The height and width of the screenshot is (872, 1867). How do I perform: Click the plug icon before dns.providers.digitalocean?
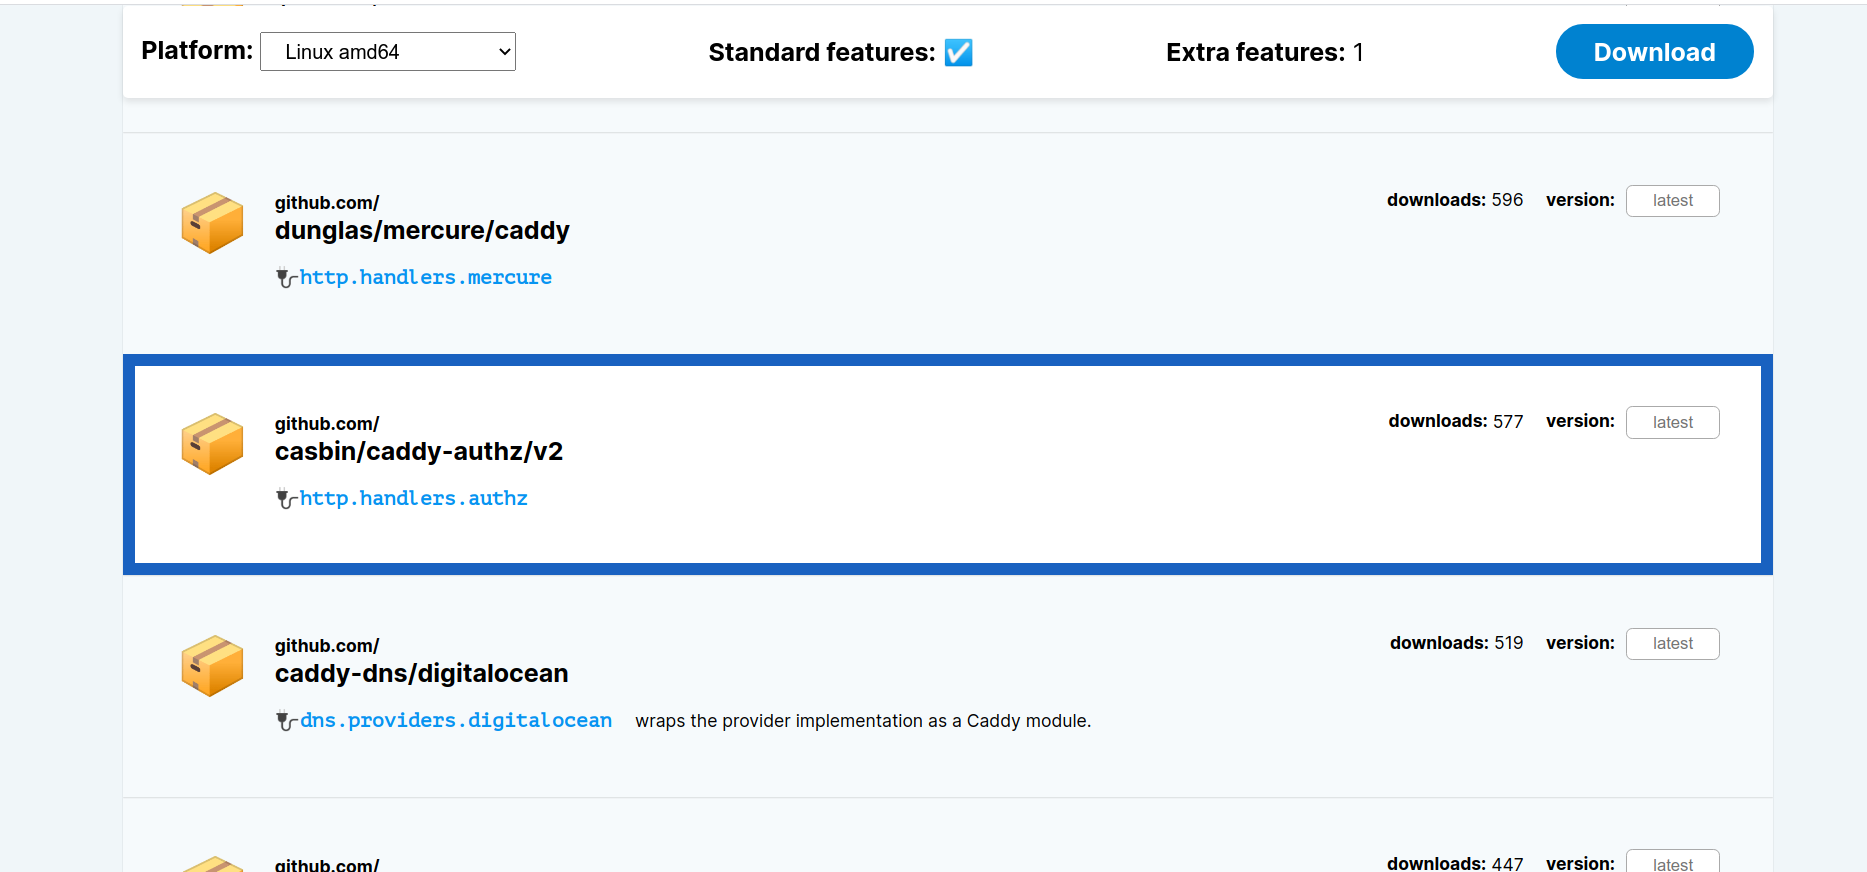(284, 720)
